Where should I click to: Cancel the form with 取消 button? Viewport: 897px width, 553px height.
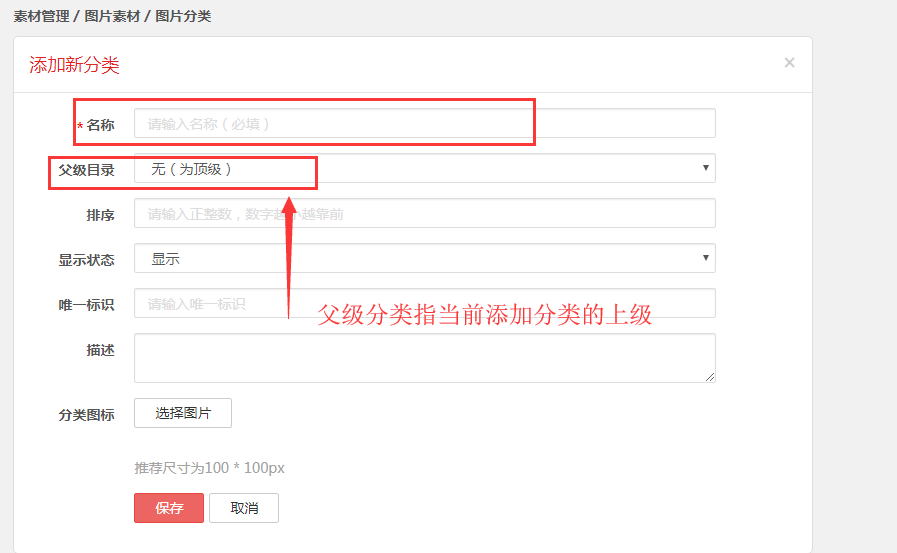click(x=244, y=508)
